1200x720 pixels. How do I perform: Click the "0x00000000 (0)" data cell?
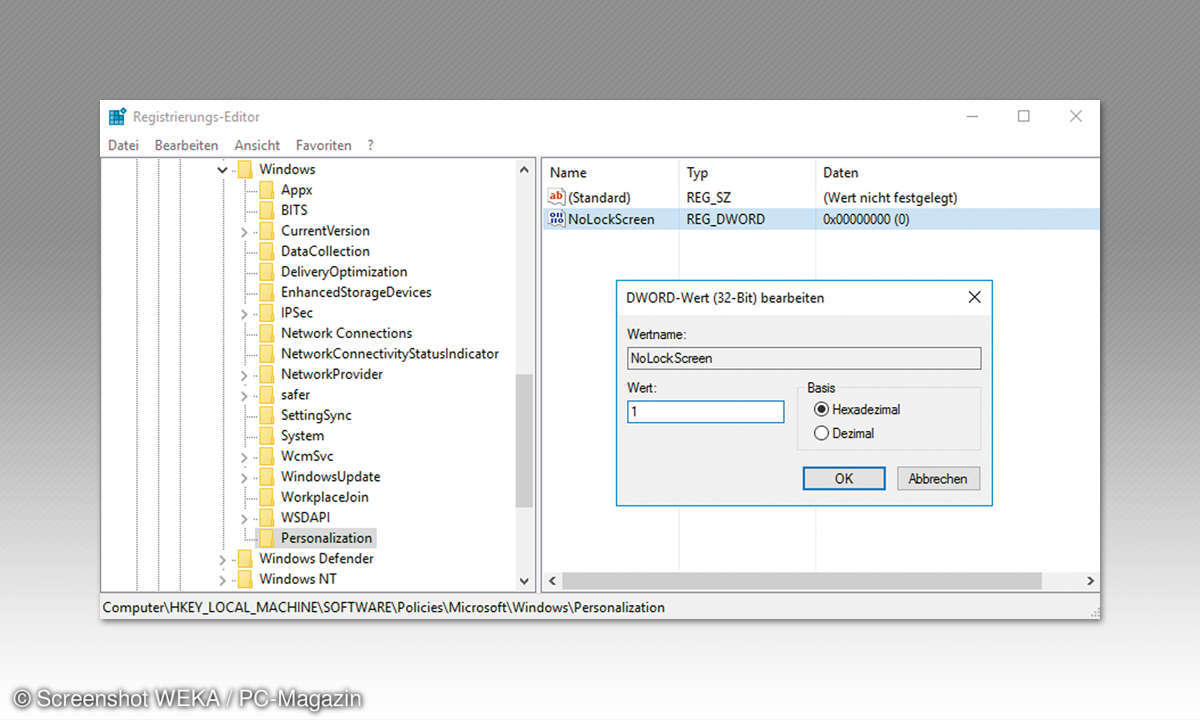tap(866, 219)
